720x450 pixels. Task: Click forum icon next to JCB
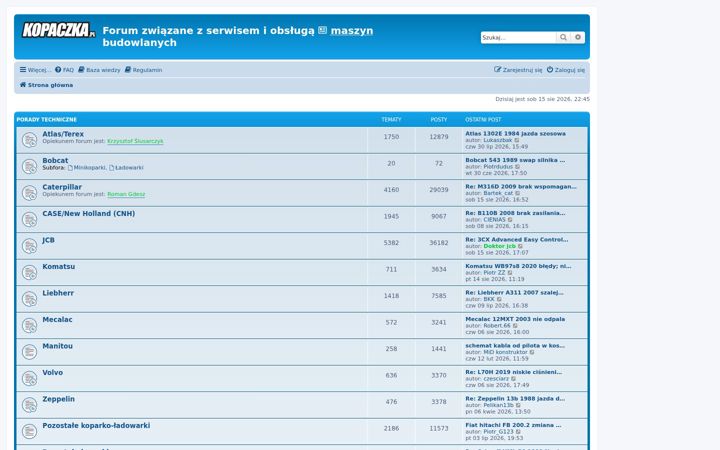click(x=29, y=246)
